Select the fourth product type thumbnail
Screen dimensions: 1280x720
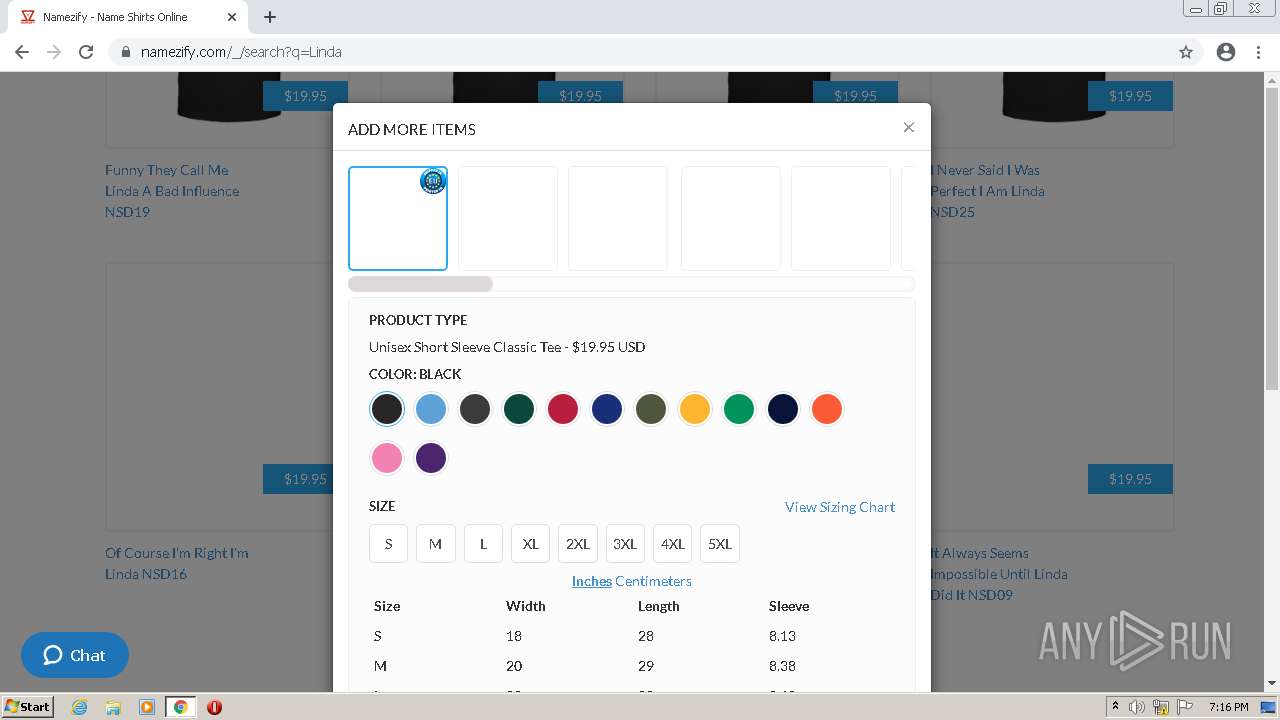(x=731, y=218)
